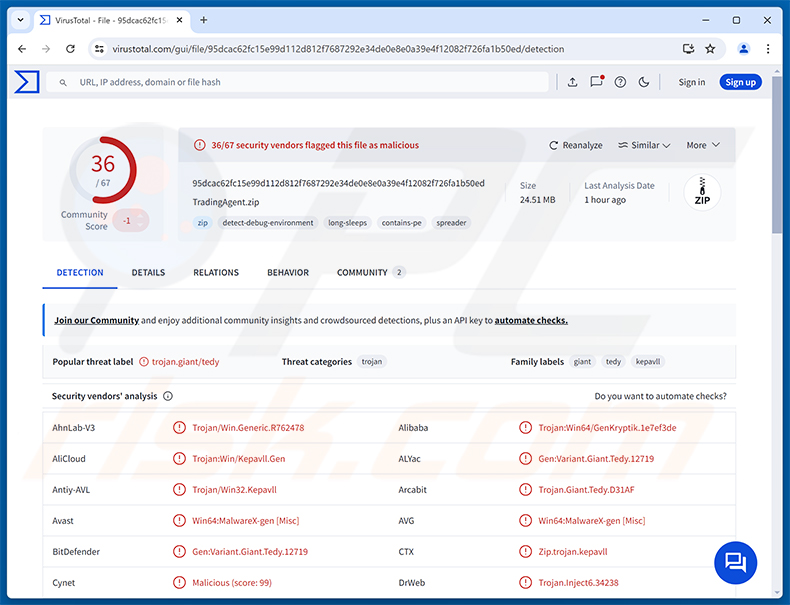
Task: Click ALYac detection Gen:Variant.Giant.Tedy.12719
Action: coord(596,459)
